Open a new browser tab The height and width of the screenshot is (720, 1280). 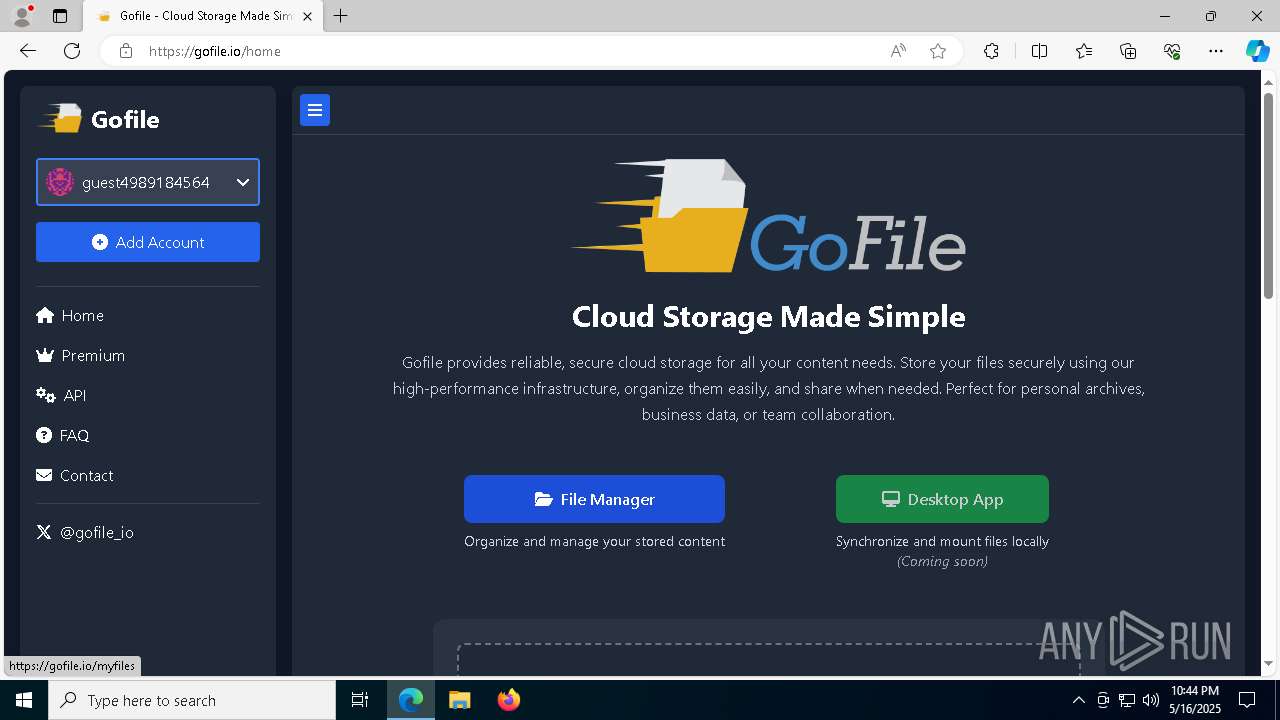coord(341,16)
